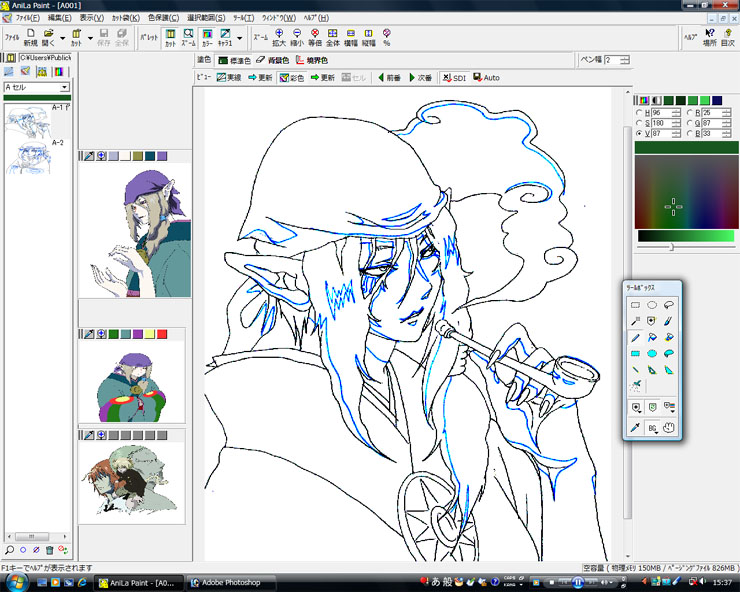740x592 pixels.
Task: Open the BG dropdown in toolbox
Action: pos(652,428)
